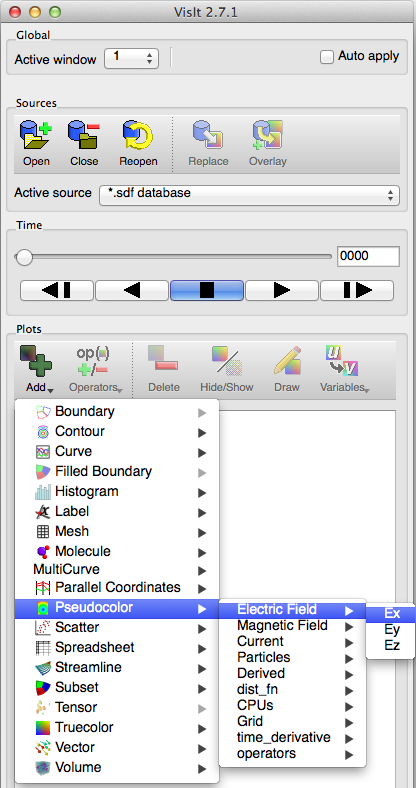The height and width of the screenshot is (788, 416).
Task: Play the animation forward
Action: pyautogui.click(x=282, y=290)
